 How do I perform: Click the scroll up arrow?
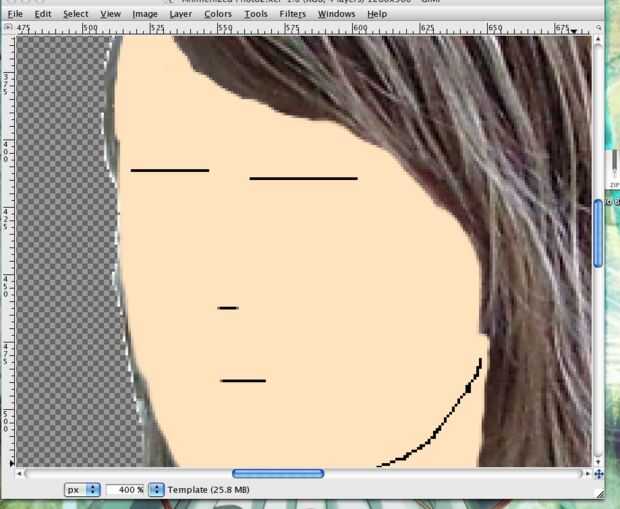point(598,39)
